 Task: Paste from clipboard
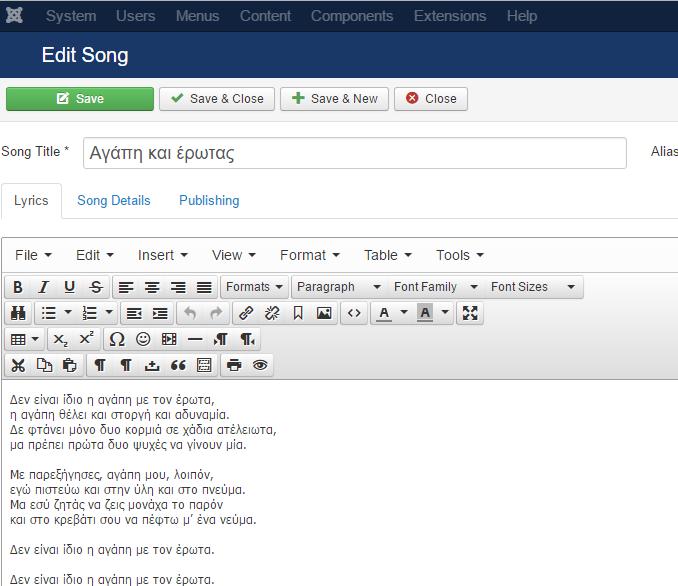click(70, 366)
